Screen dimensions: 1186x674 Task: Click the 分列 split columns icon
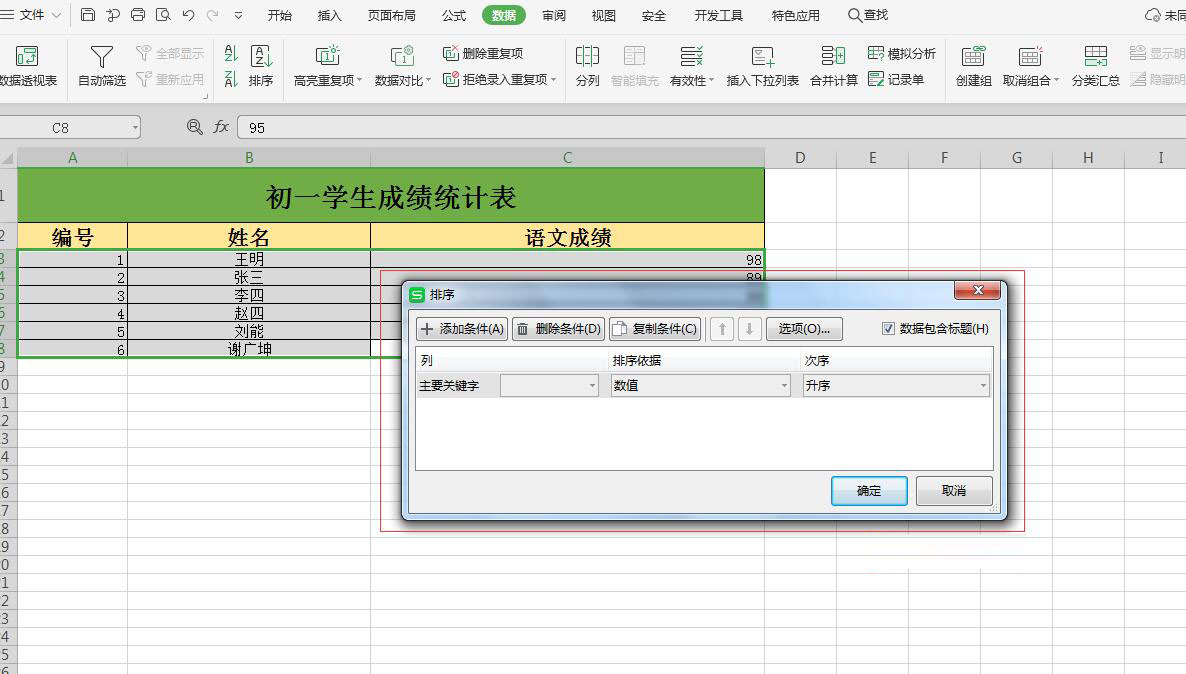click(588, 57)
